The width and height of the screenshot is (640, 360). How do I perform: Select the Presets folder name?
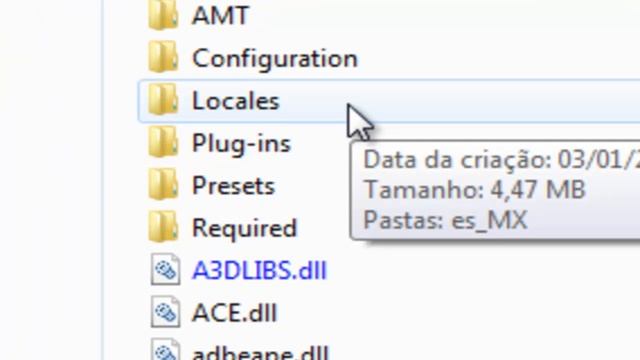click(233, 186)
